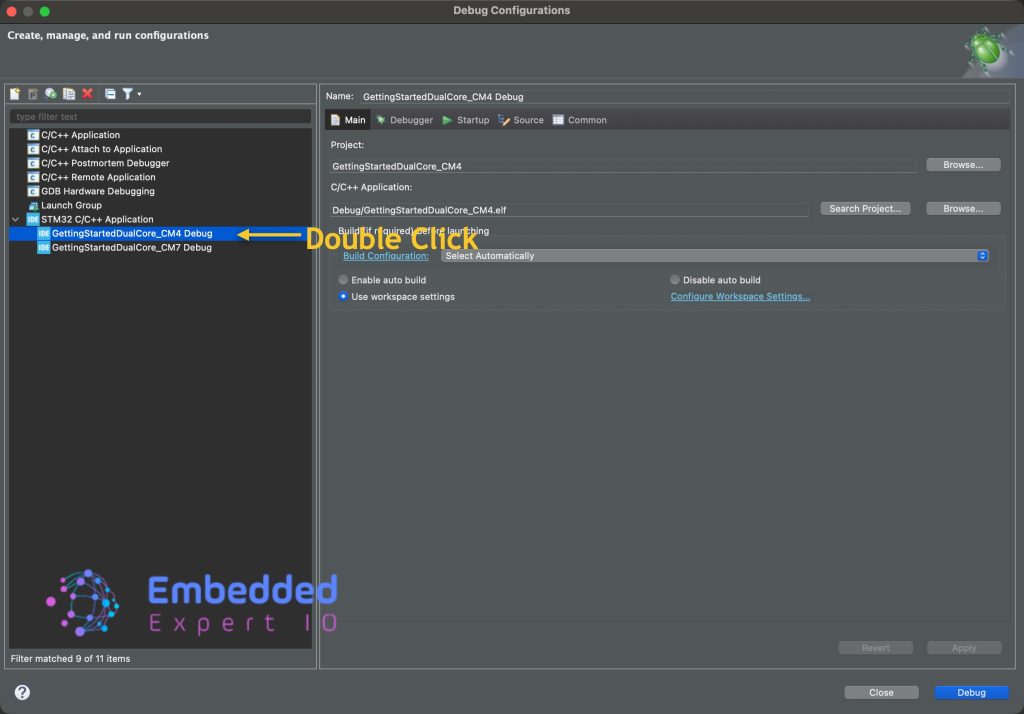1024x714 pixels.
Task: Duplicate the selected launch configuration
Action: [x=69, y=94]
